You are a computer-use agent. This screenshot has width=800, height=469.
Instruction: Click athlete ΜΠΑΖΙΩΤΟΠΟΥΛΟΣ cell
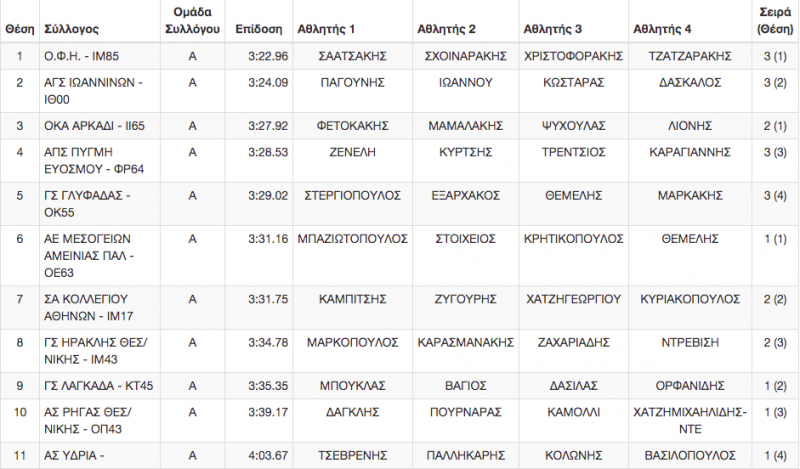pos(353,239)
